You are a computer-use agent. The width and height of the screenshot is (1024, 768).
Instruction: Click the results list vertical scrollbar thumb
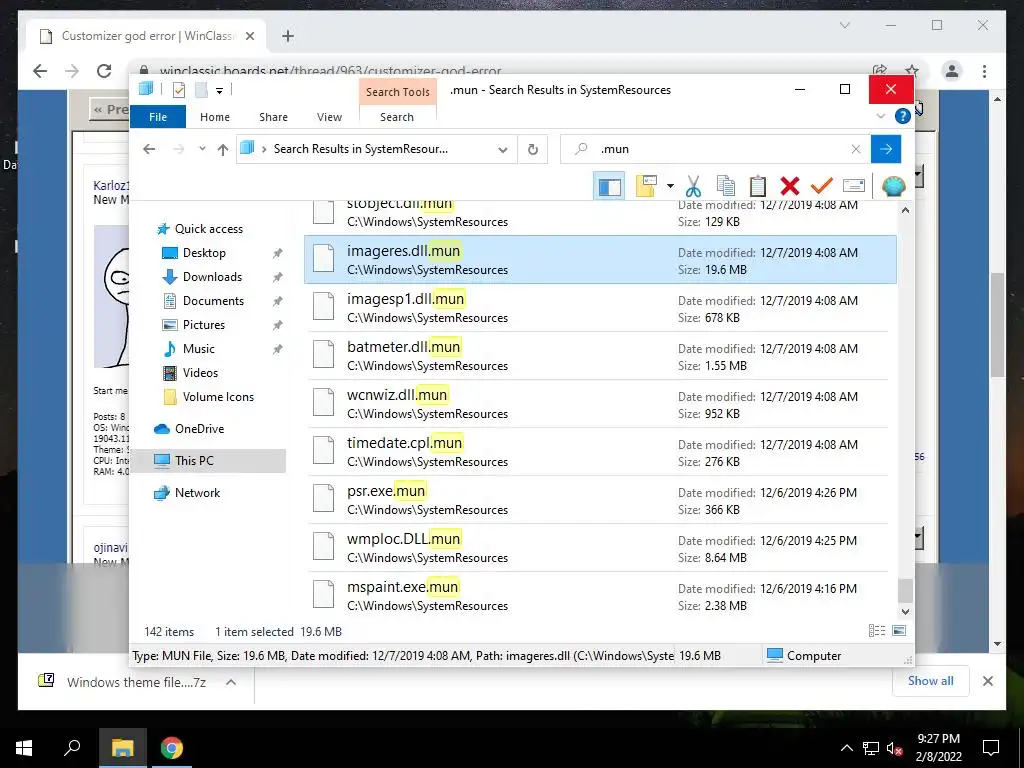(x=905, y=591)
